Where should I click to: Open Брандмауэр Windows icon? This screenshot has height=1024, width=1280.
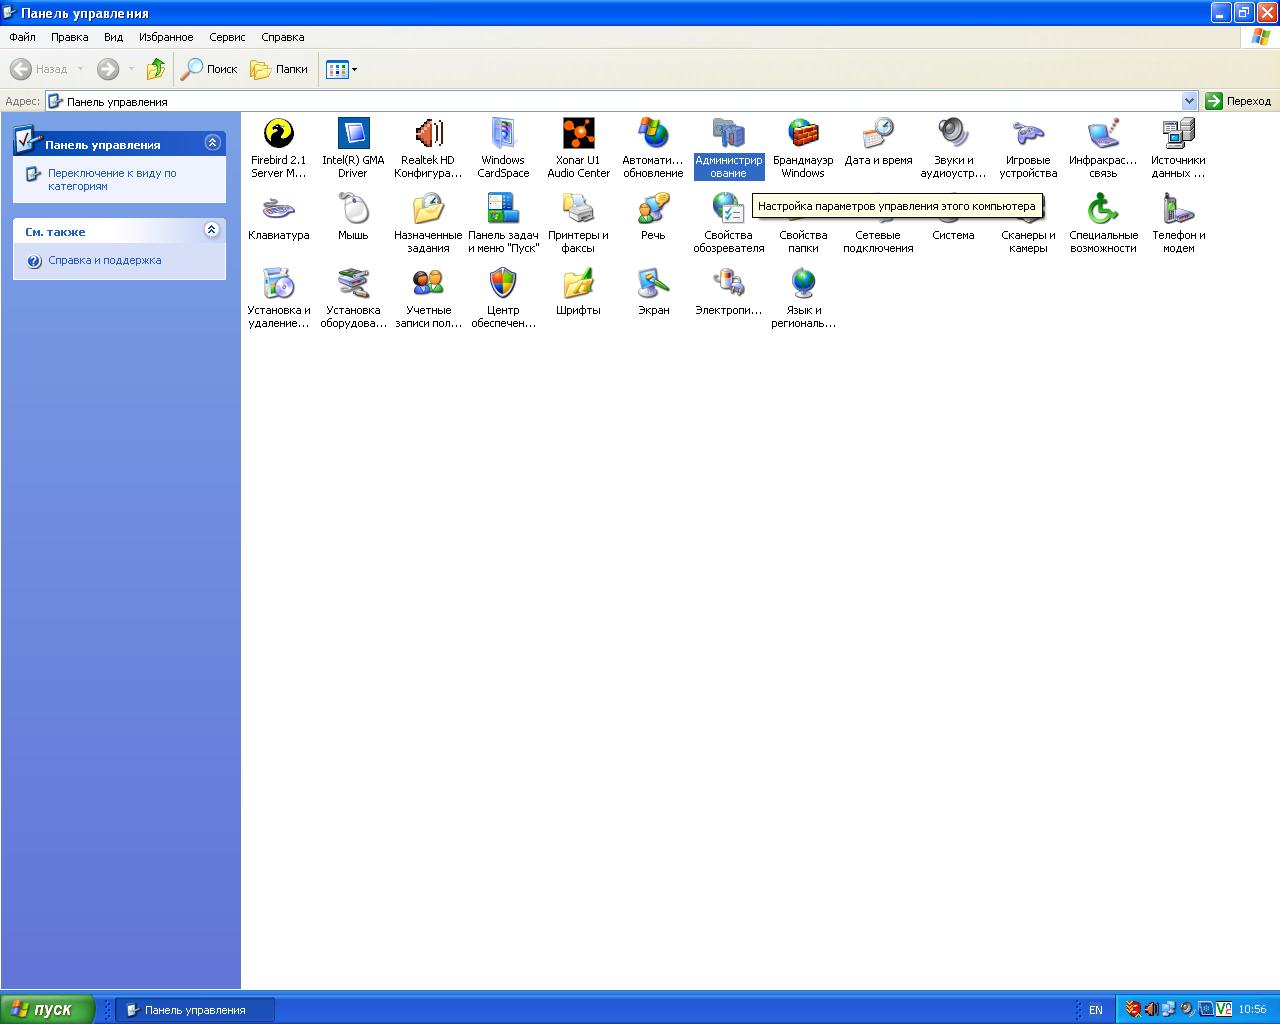[803, 134]
